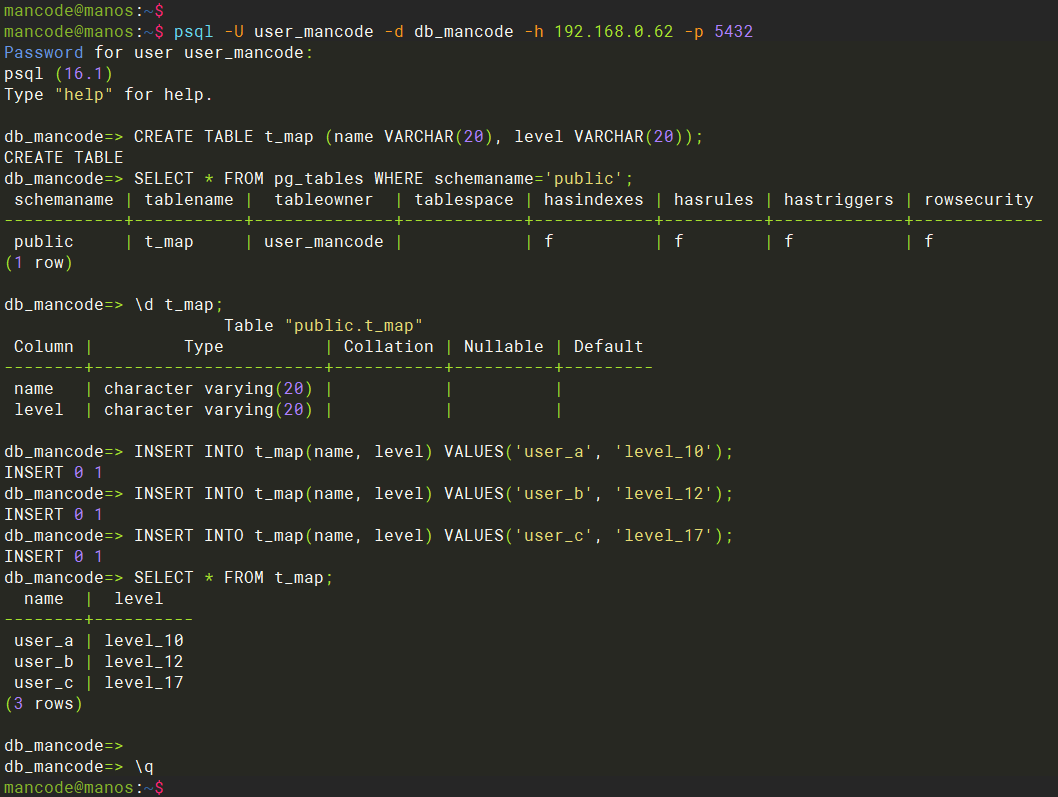Click the 'rowsecurity' column header

[x=978, y=200]
